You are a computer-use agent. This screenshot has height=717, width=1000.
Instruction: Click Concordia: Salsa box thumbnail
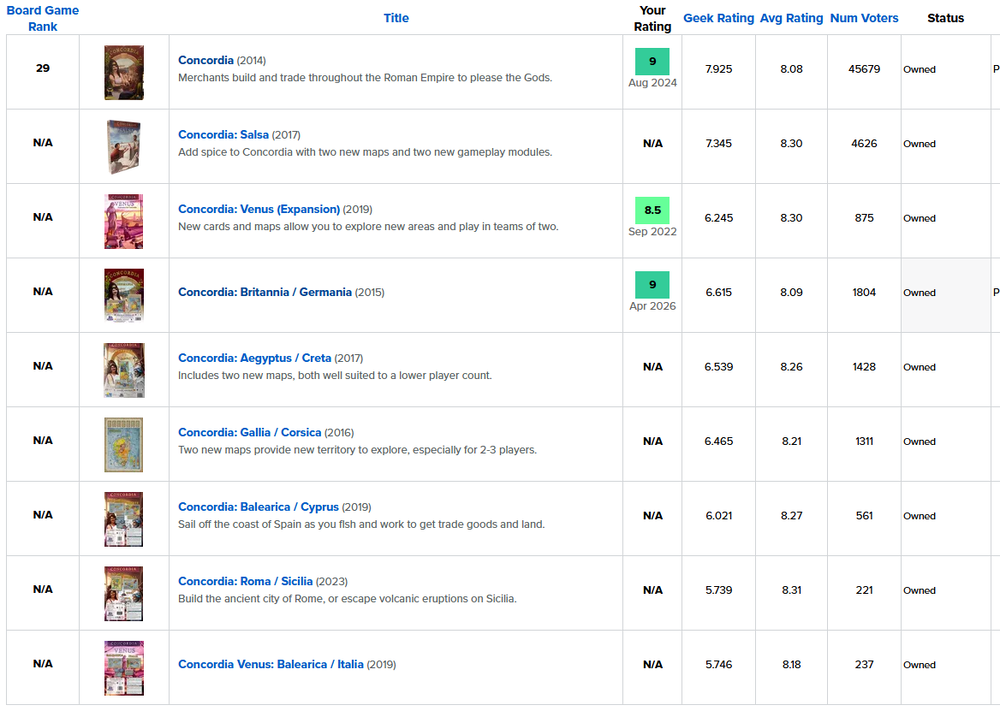pos(124,147)
